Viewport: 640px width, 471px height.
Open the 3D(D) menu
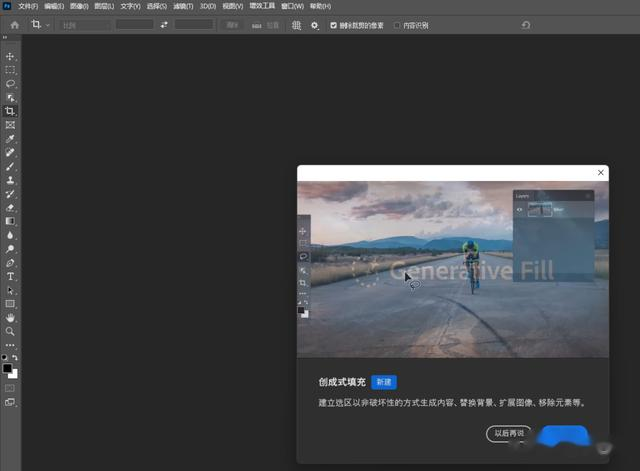tap(208, 7)
